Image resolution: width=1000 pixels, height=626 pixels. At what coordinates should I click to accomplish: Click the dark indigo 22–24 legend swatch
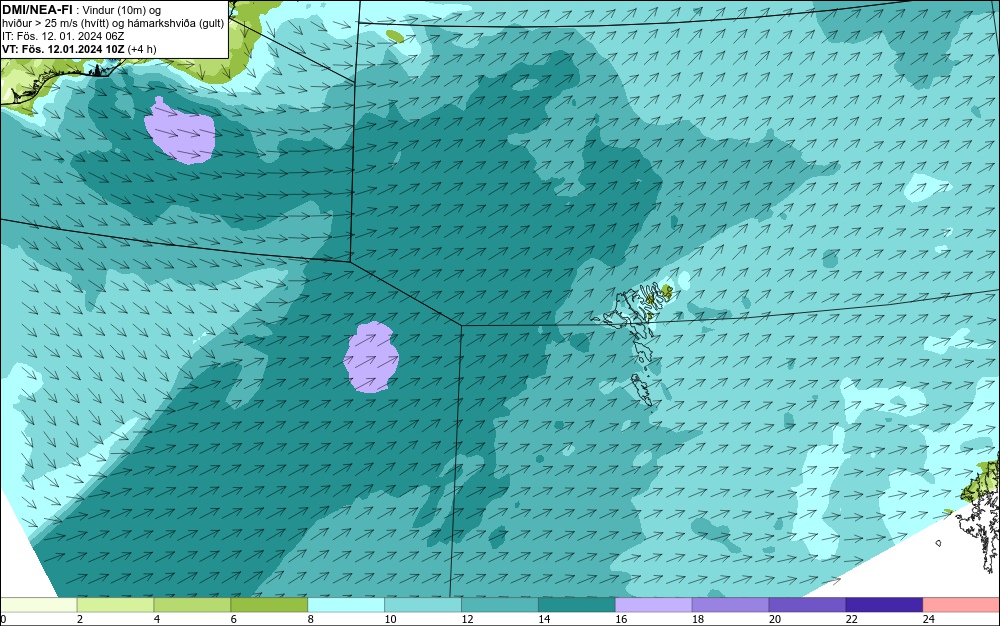[x=885, y=605]
